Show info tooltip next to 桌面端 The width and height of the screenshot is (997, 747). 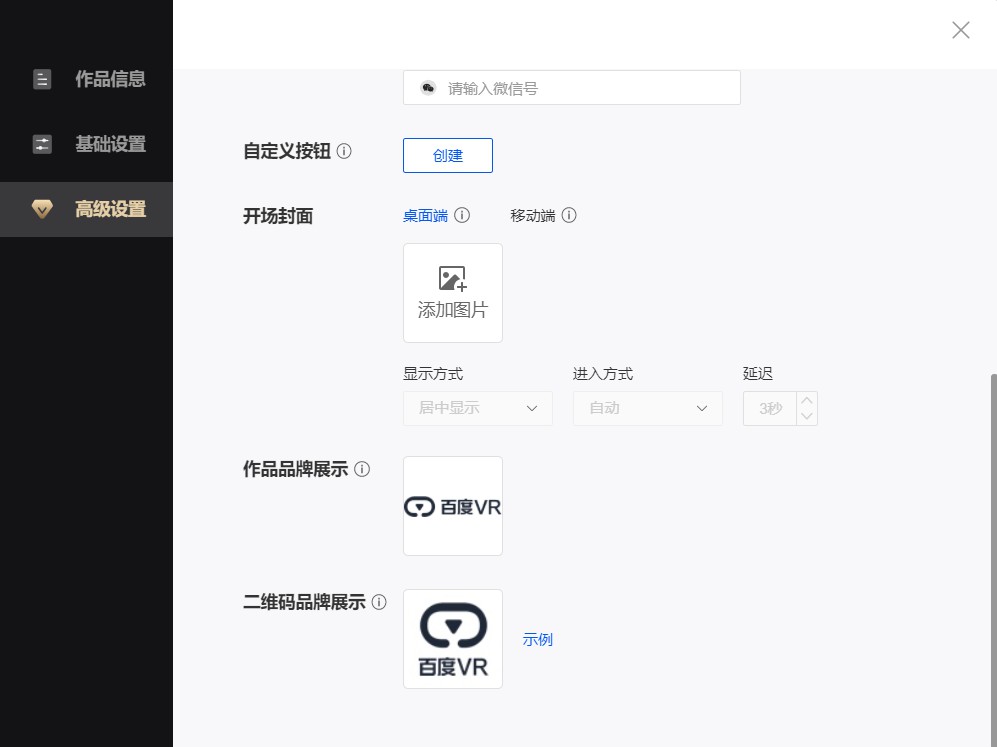pyautogui.click(x=462, y=215)
